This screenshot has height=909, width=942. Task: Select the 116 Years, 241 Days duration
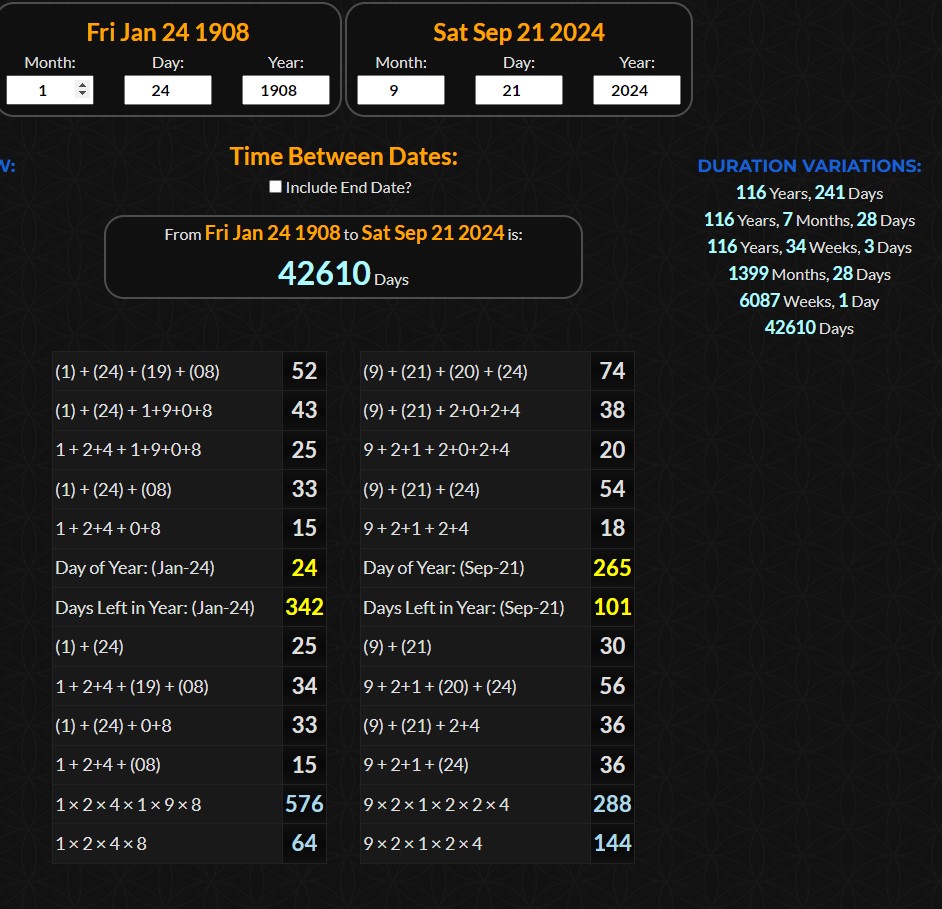point(809,193)
